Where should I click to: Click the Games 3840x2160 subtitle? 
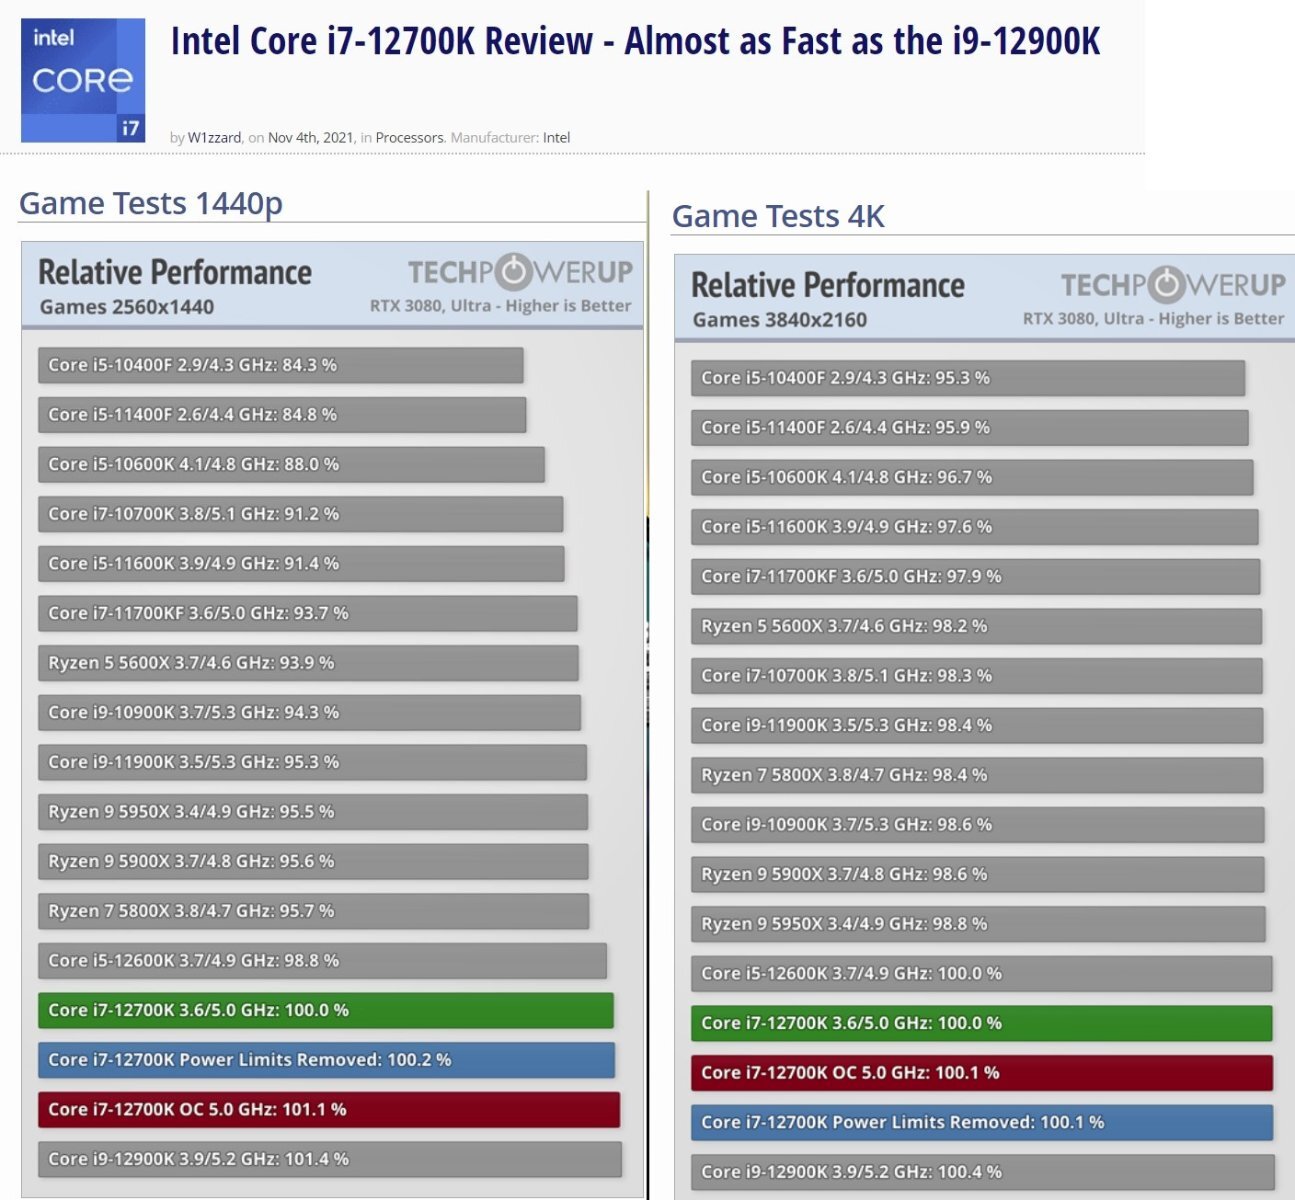[x=780, y=320]
